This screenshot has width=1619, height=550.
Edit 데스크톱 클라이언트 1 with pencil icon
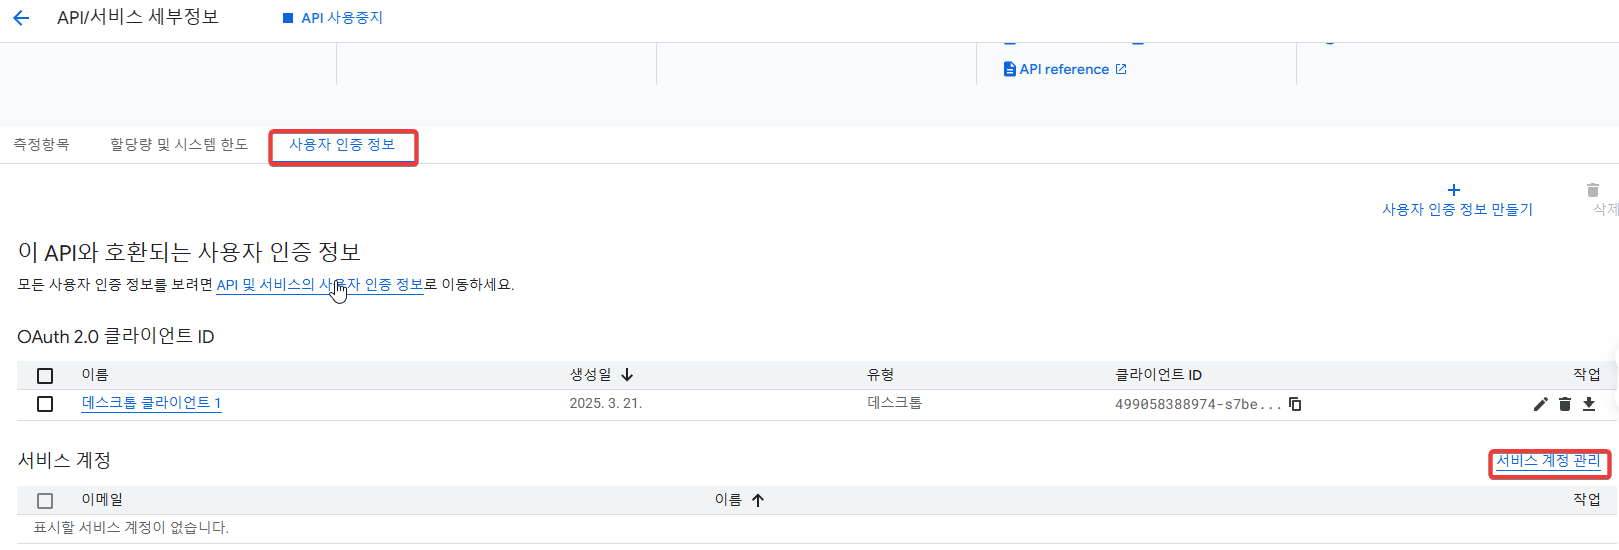pos(1541,404)
